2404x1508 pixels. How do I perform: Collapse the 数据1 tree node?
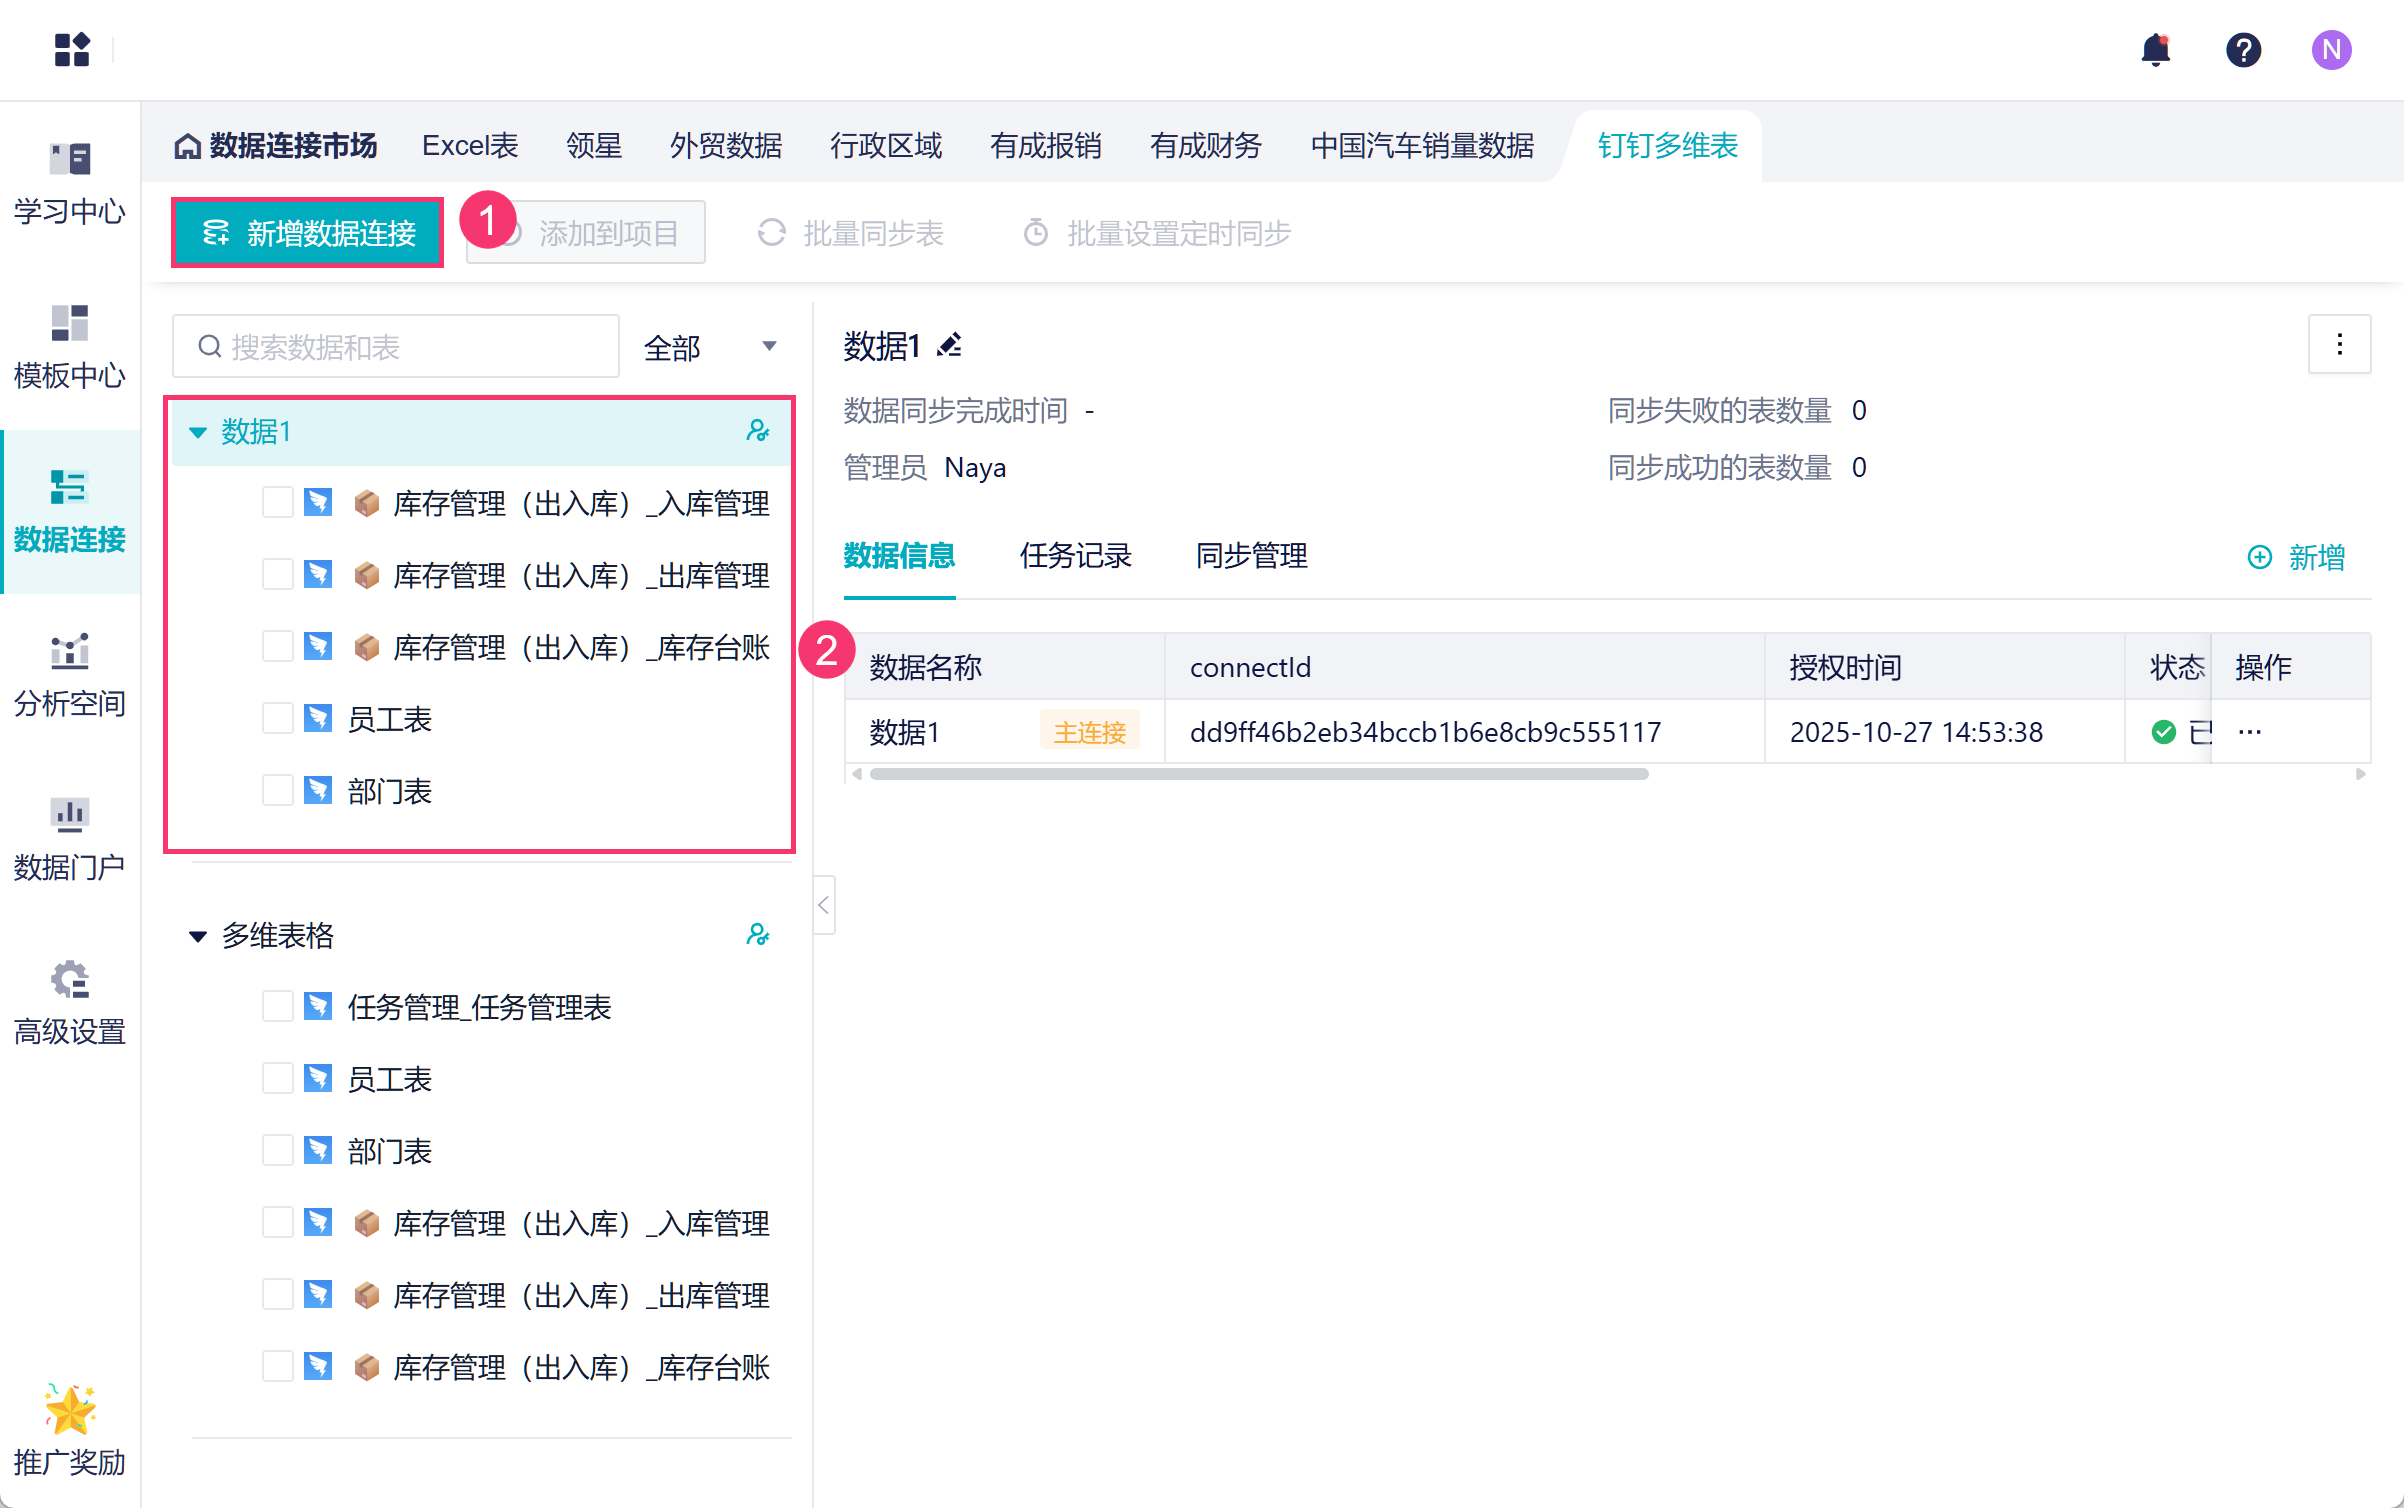click(x=198, y=432)
